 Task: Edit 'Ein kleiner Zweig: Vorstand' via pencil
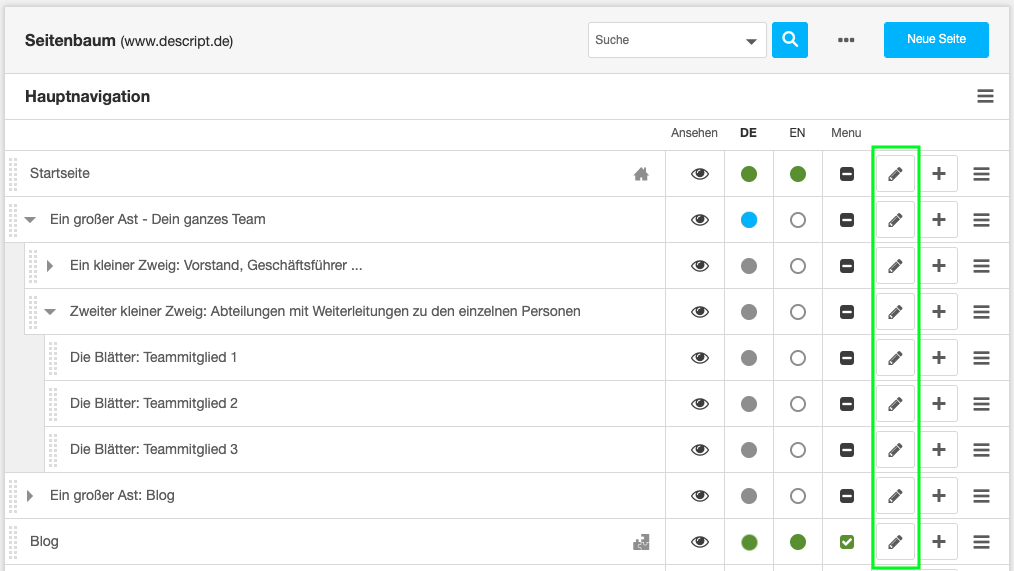(895, 266)
